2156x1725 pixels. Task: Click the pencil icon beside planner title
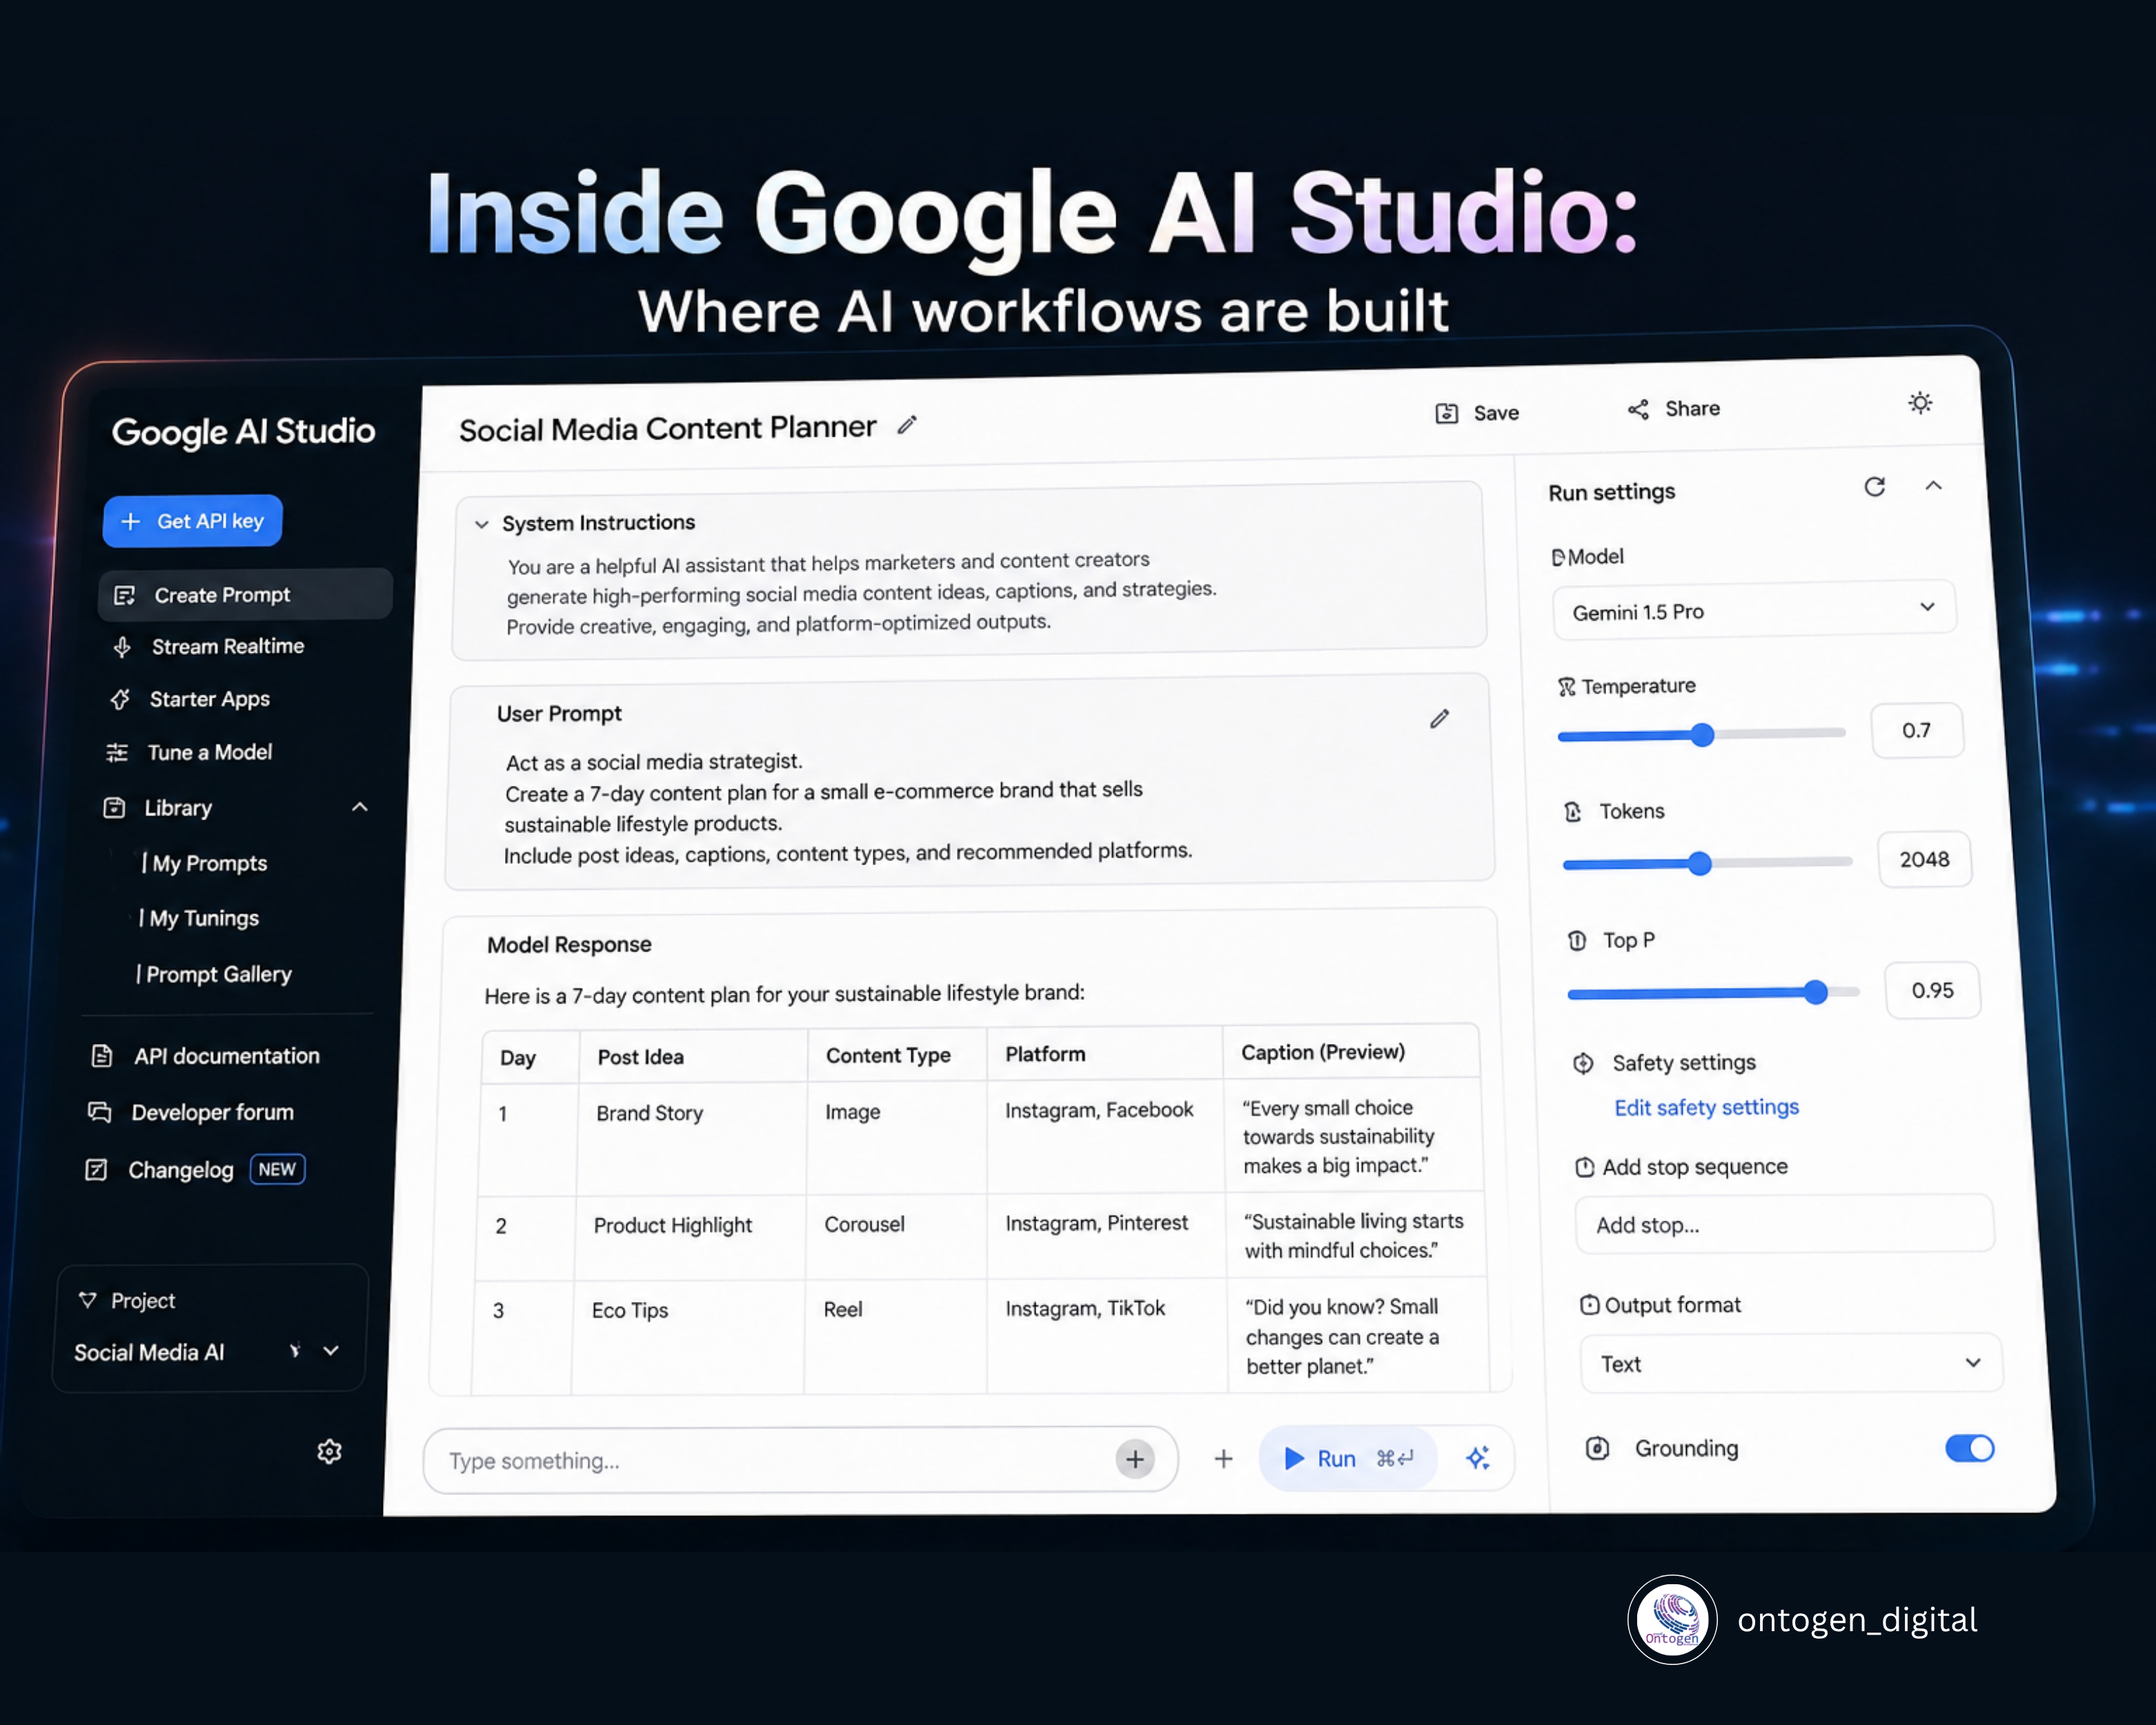907,425
